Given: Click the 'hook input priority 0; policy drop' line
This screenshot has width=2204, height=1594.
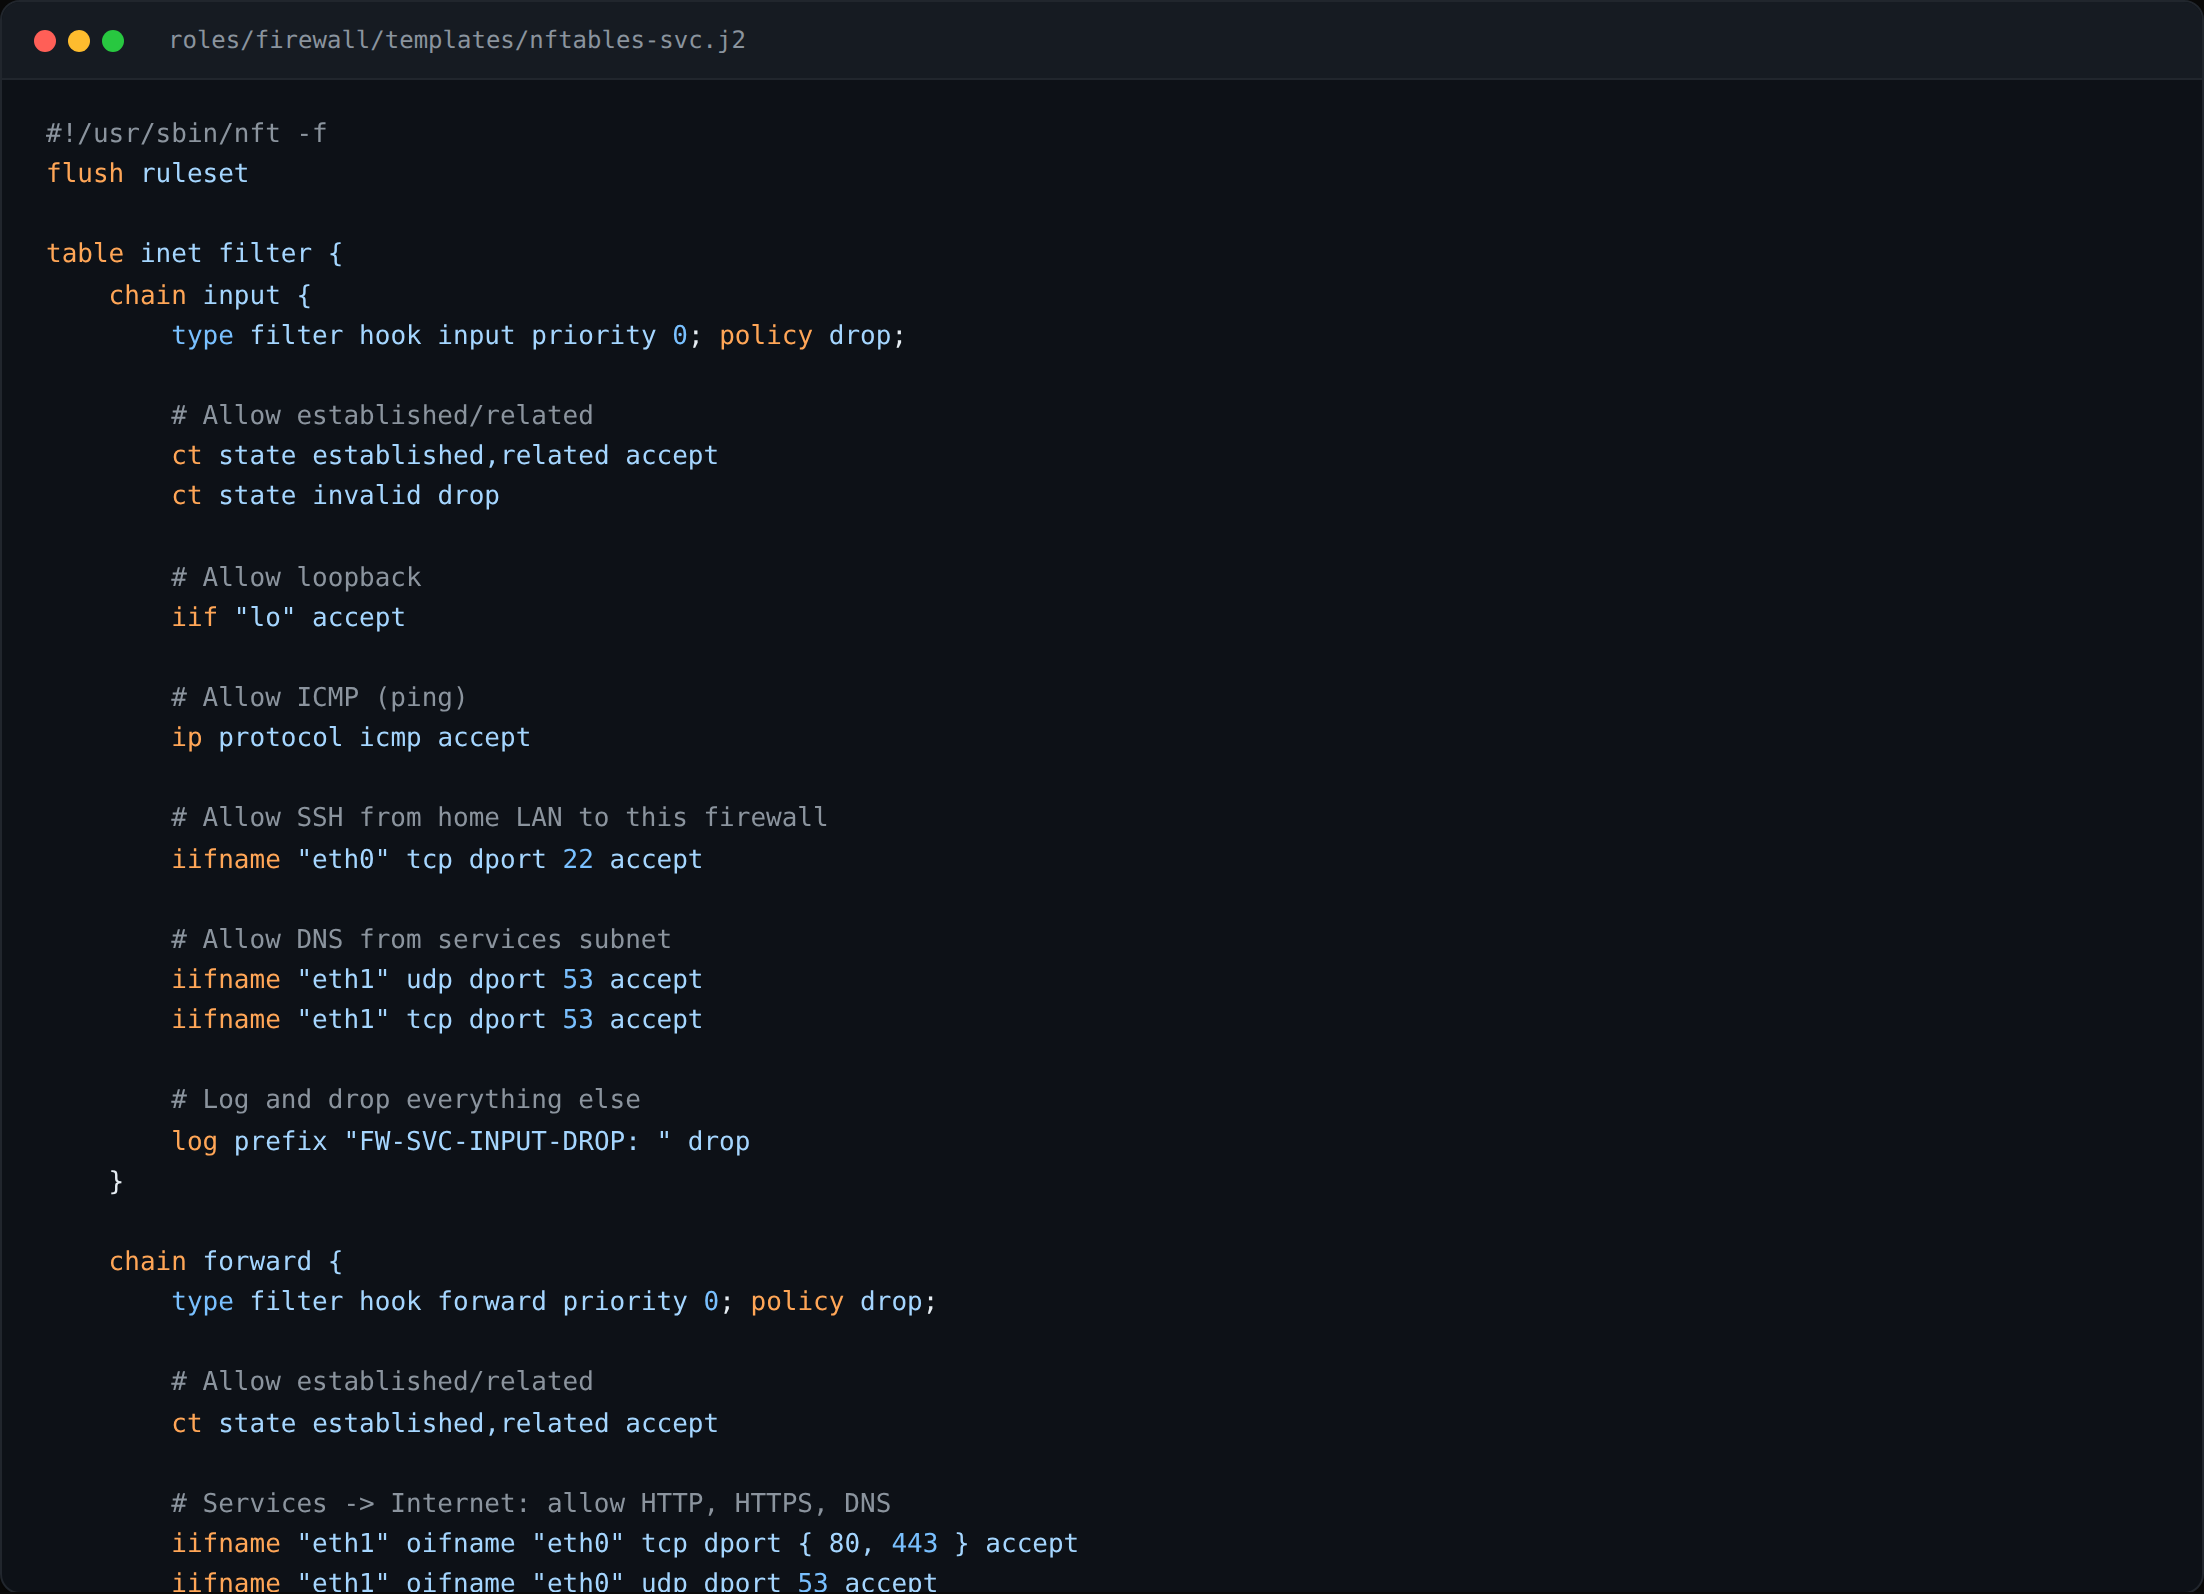Looking at the screenshot, I should 539,336.
